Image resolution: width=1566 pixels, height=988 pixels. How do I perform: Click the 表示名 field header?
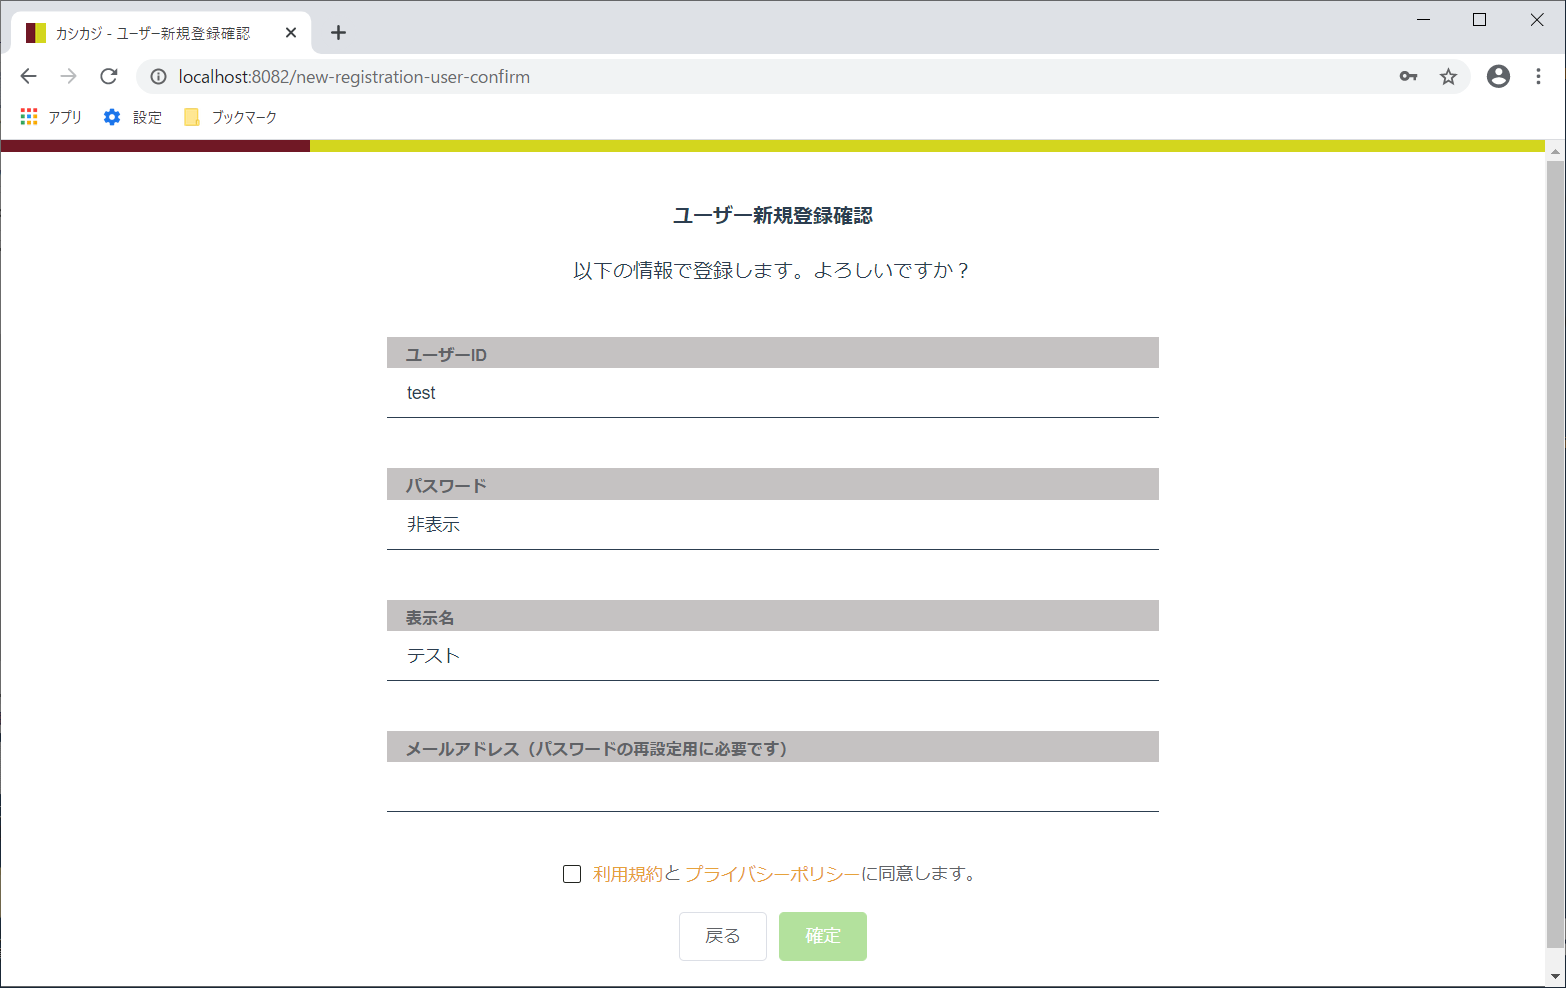coord(773,616)
